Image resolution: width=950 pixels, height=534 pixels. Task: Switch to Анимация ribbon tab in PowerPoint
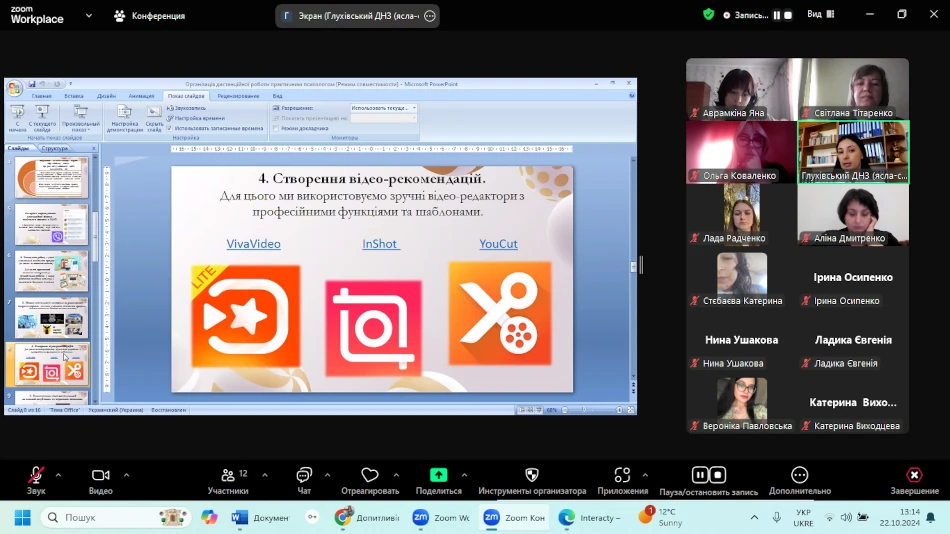141,96
